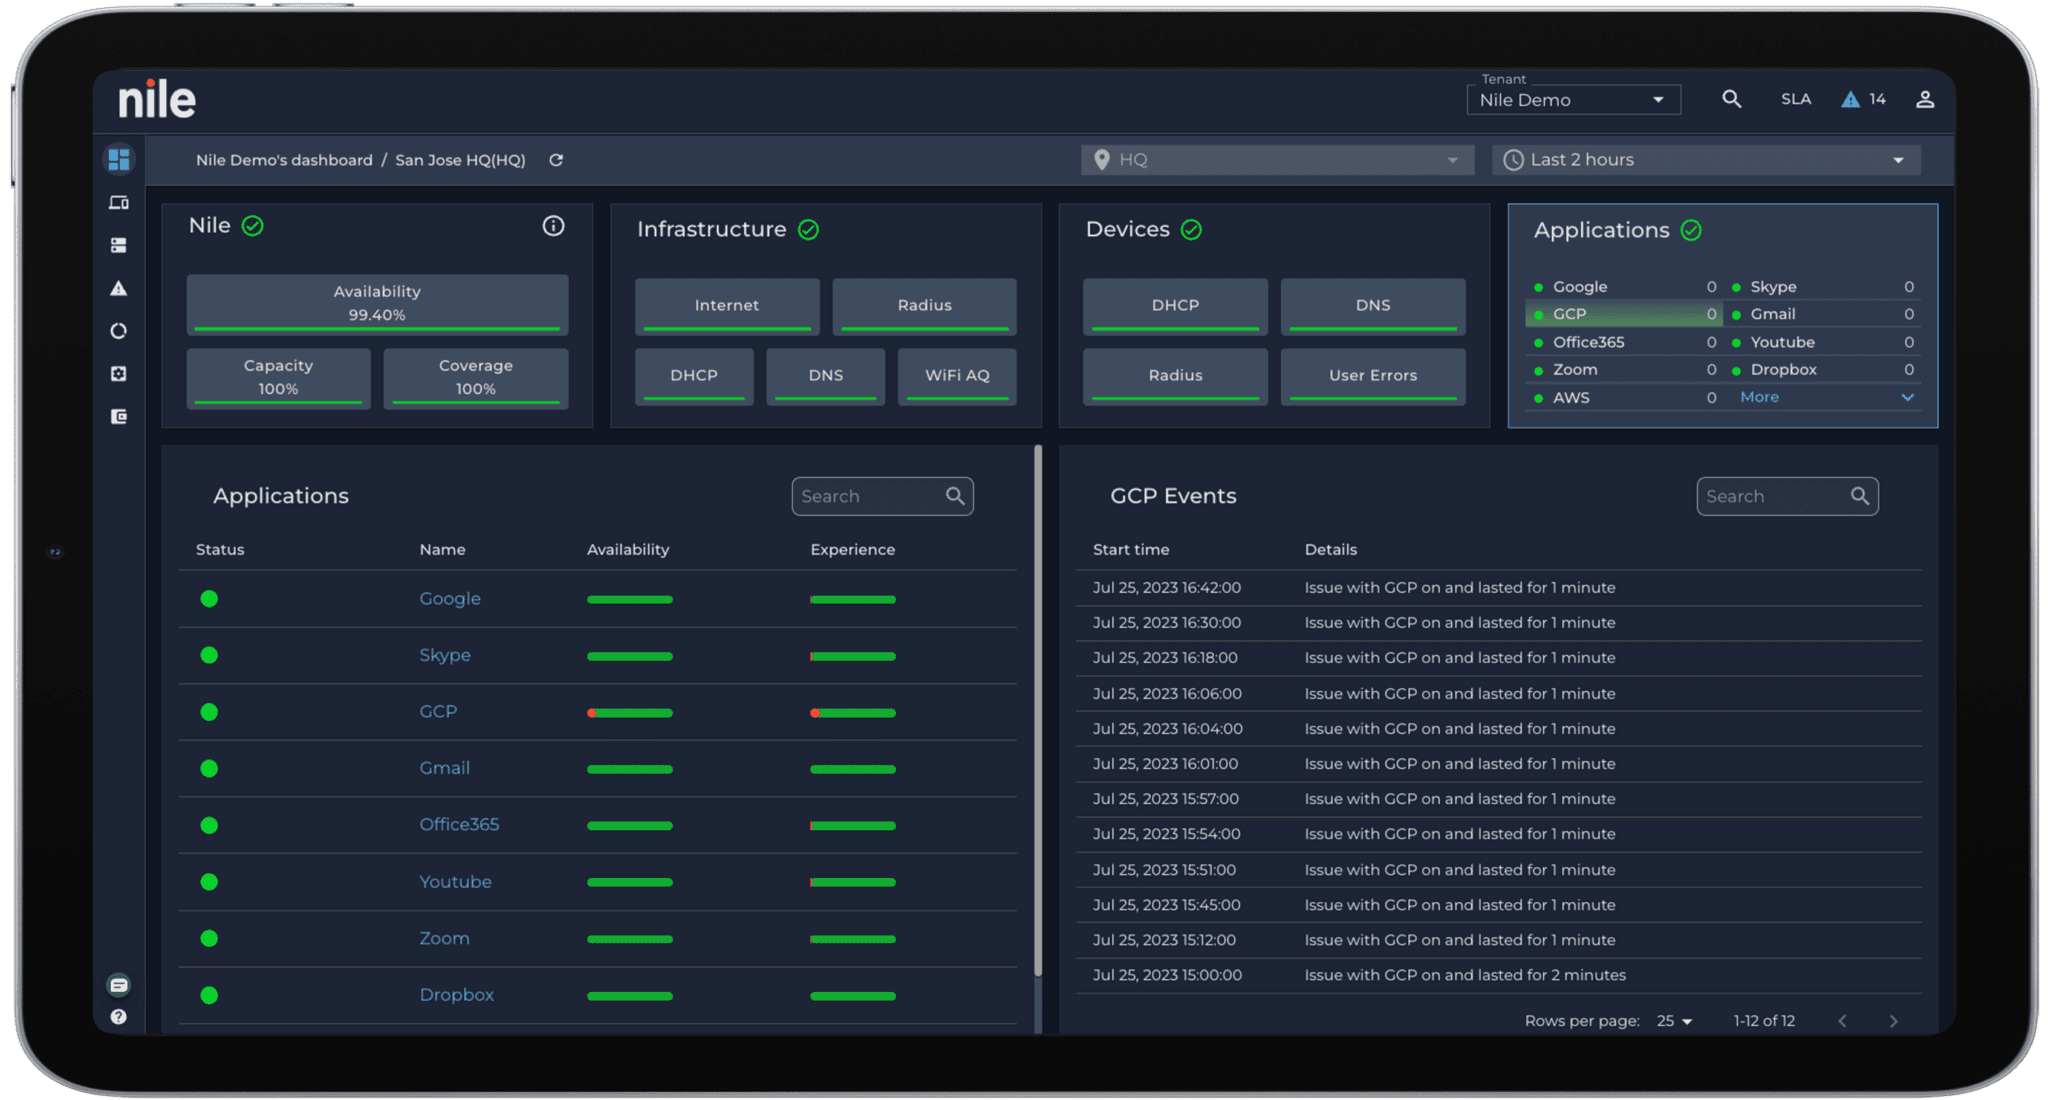Expand More in the Applications card
This screenshot has width=2048, height=1100.
[1759, 397]
